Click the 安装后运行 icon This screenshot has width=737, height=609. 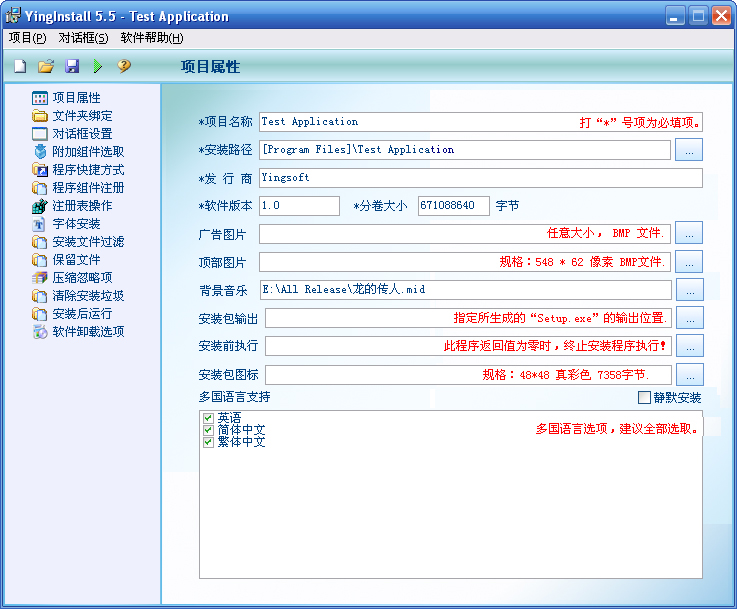coord(40,314)
